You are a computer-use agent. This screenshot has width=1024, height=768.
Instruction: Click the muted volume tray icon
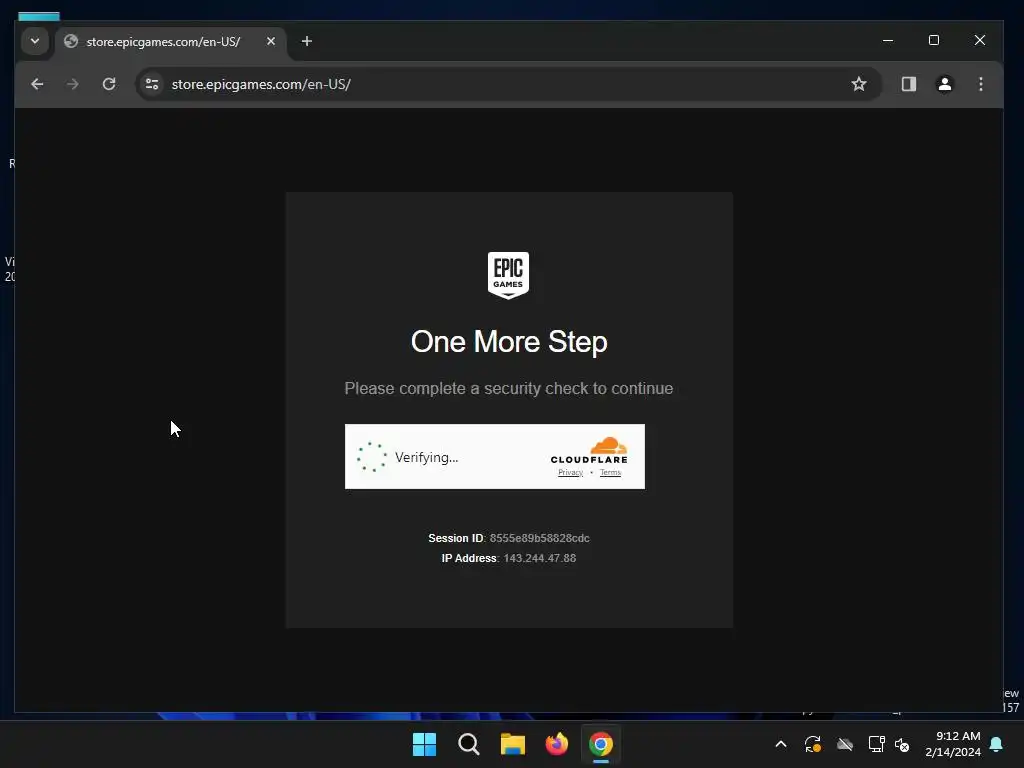[902, 744]
